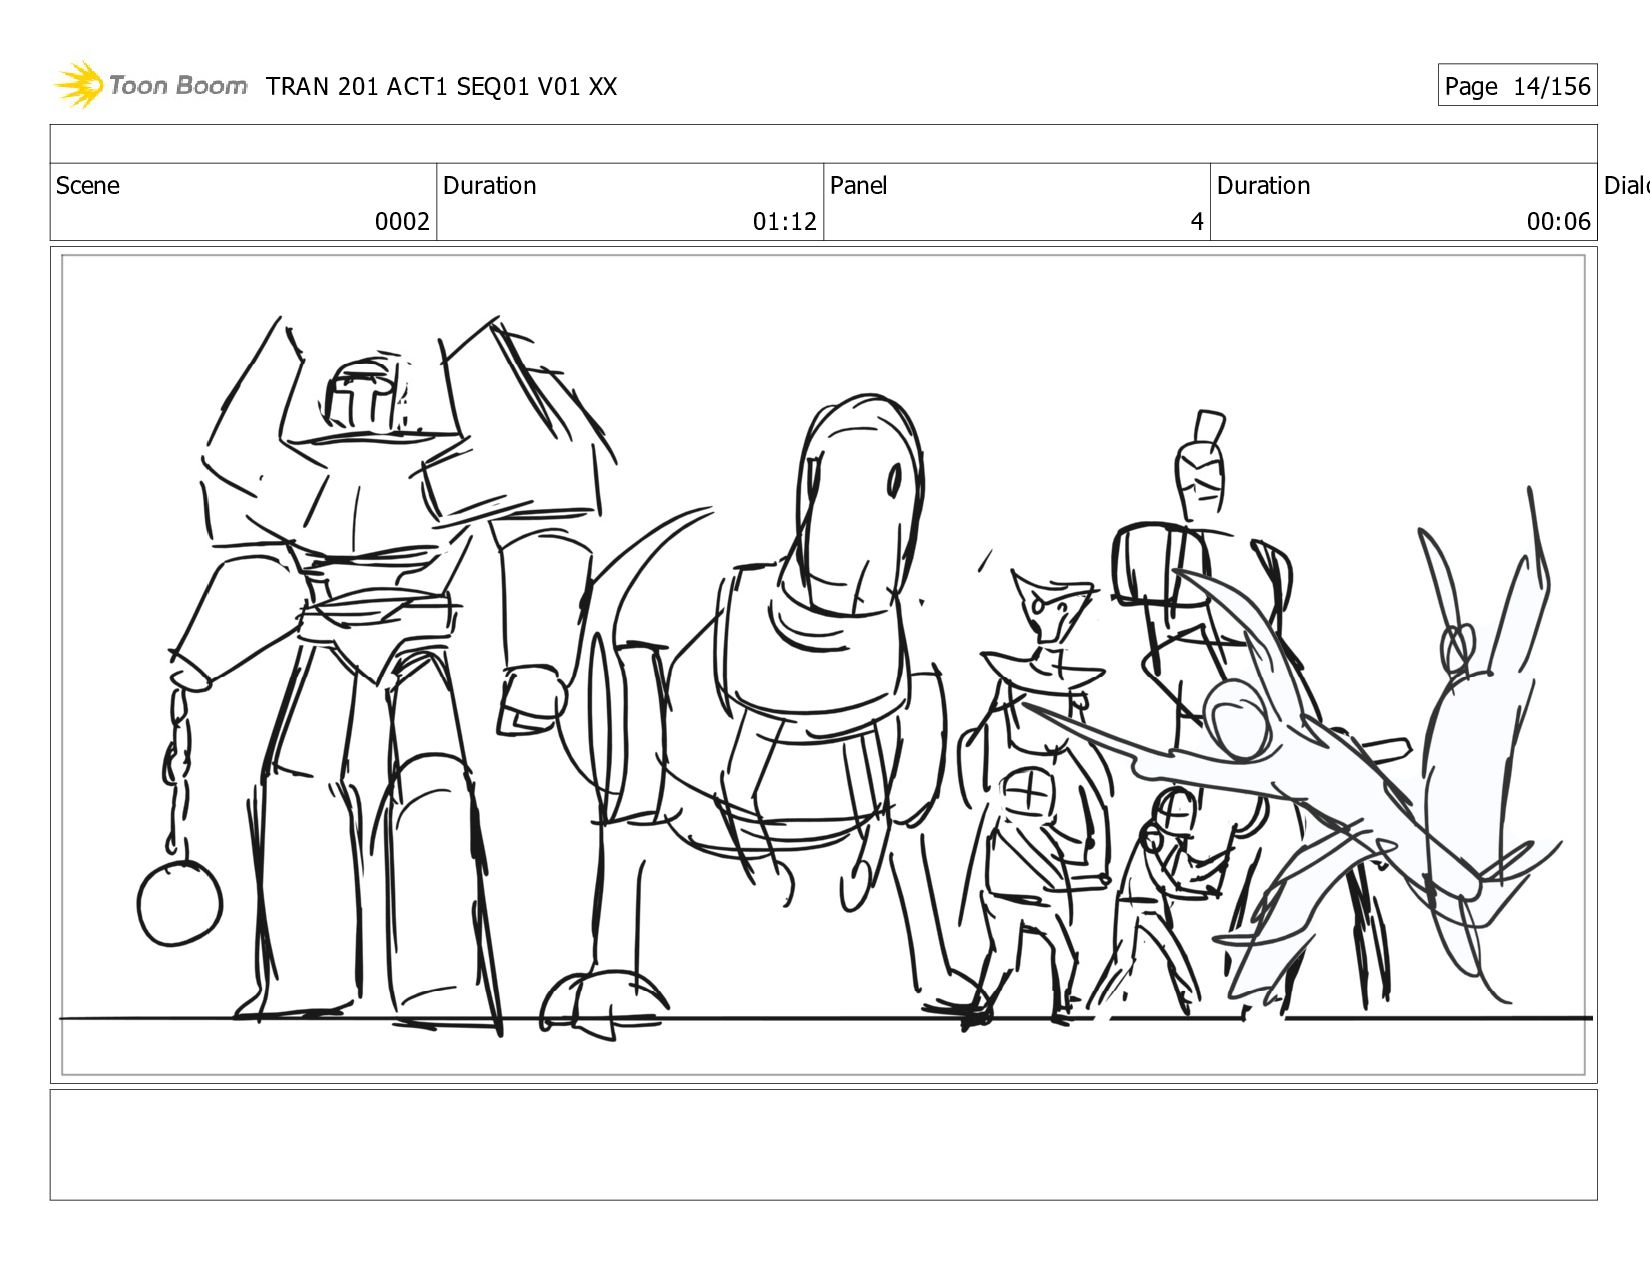Click the empty notes box below the panel
Viewport: 1650px width, 1275px height.
[x=824, y=1145]
